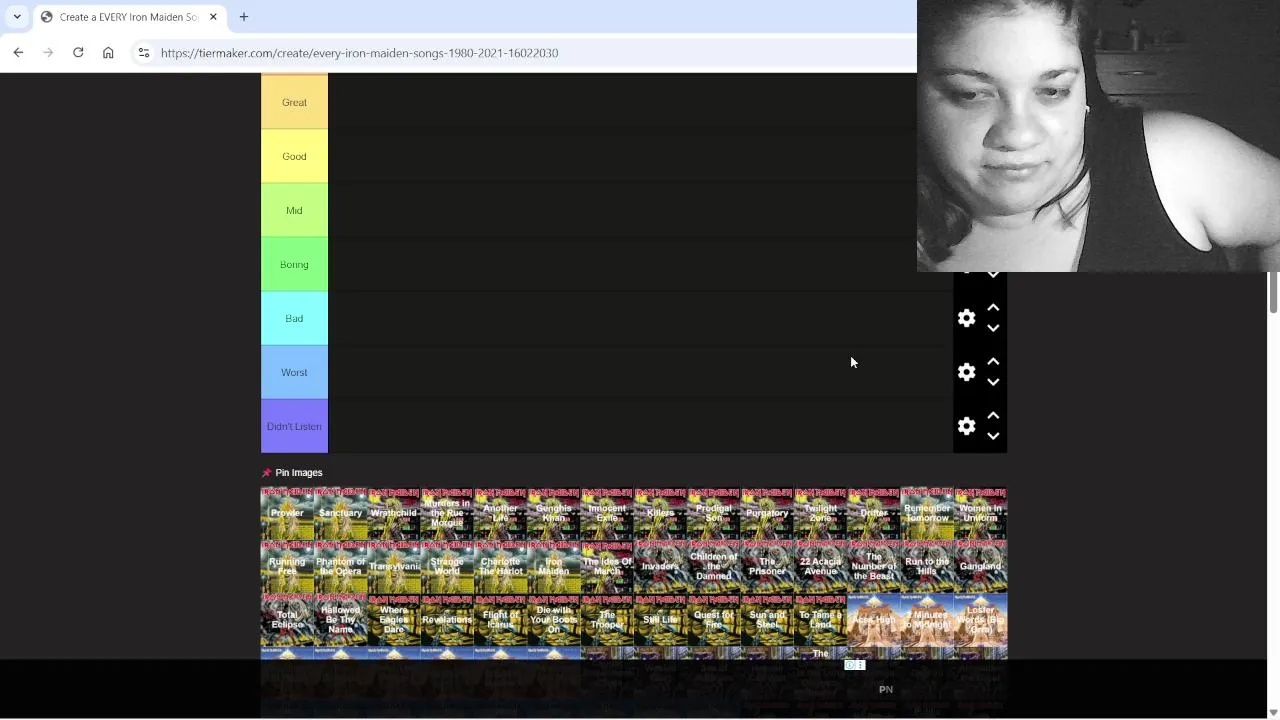
Task: Move the Worst tier row up
Action: 993,362
